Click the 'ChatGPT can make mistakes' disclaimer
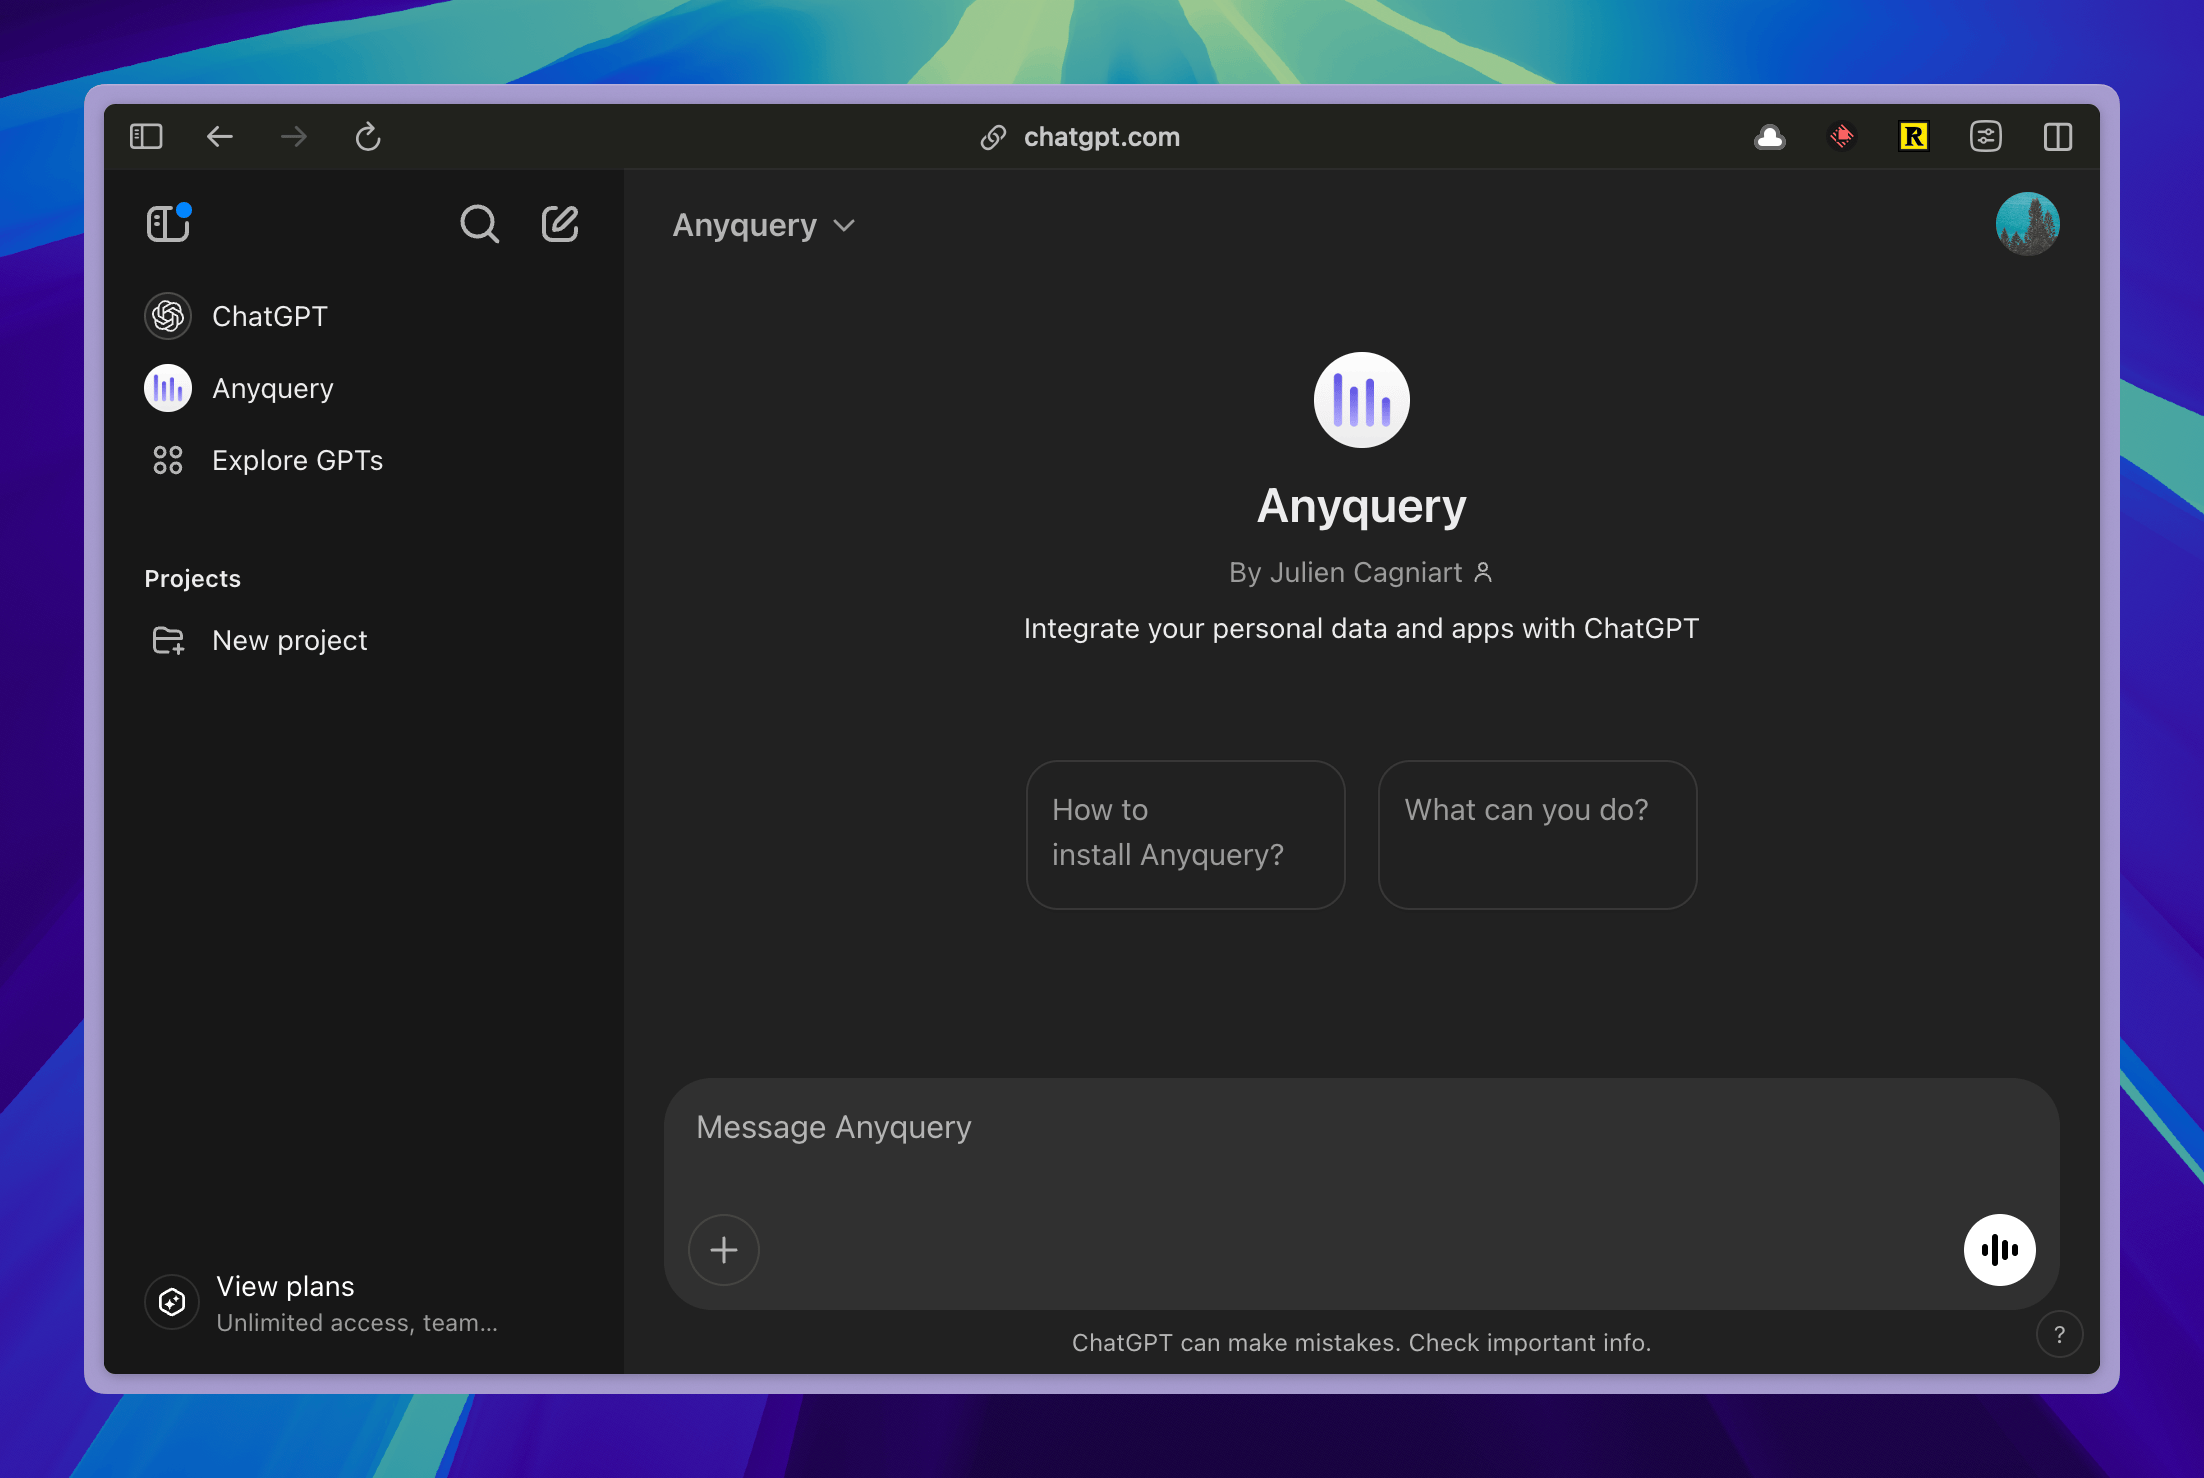This screenshot has width=2204, height=1478. click(1361, 1343)
